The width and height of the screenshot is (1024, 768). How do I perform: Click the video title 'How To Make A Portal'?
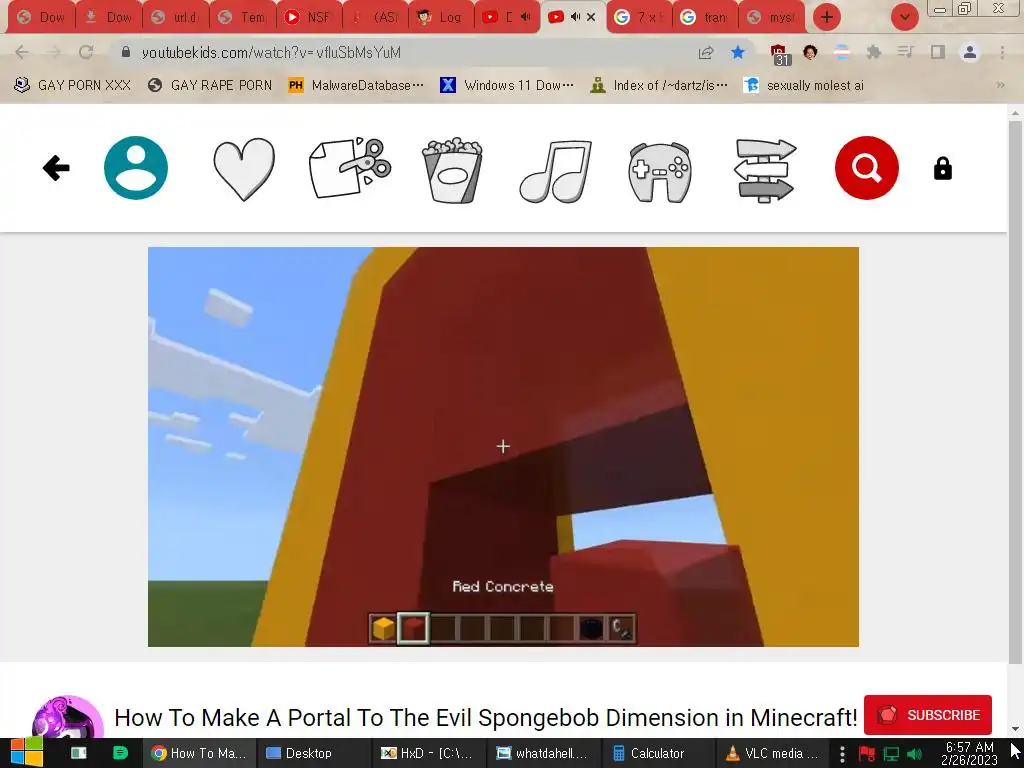click(485, 717)
